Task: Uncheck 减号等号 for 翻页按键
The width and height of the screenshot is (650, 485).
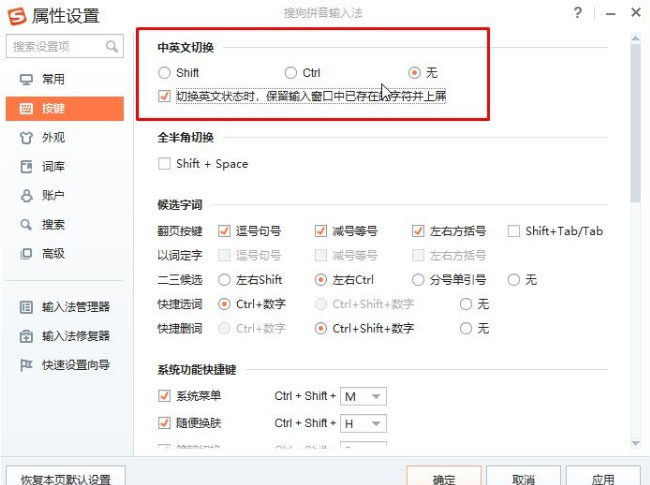Action: (321, 231)
